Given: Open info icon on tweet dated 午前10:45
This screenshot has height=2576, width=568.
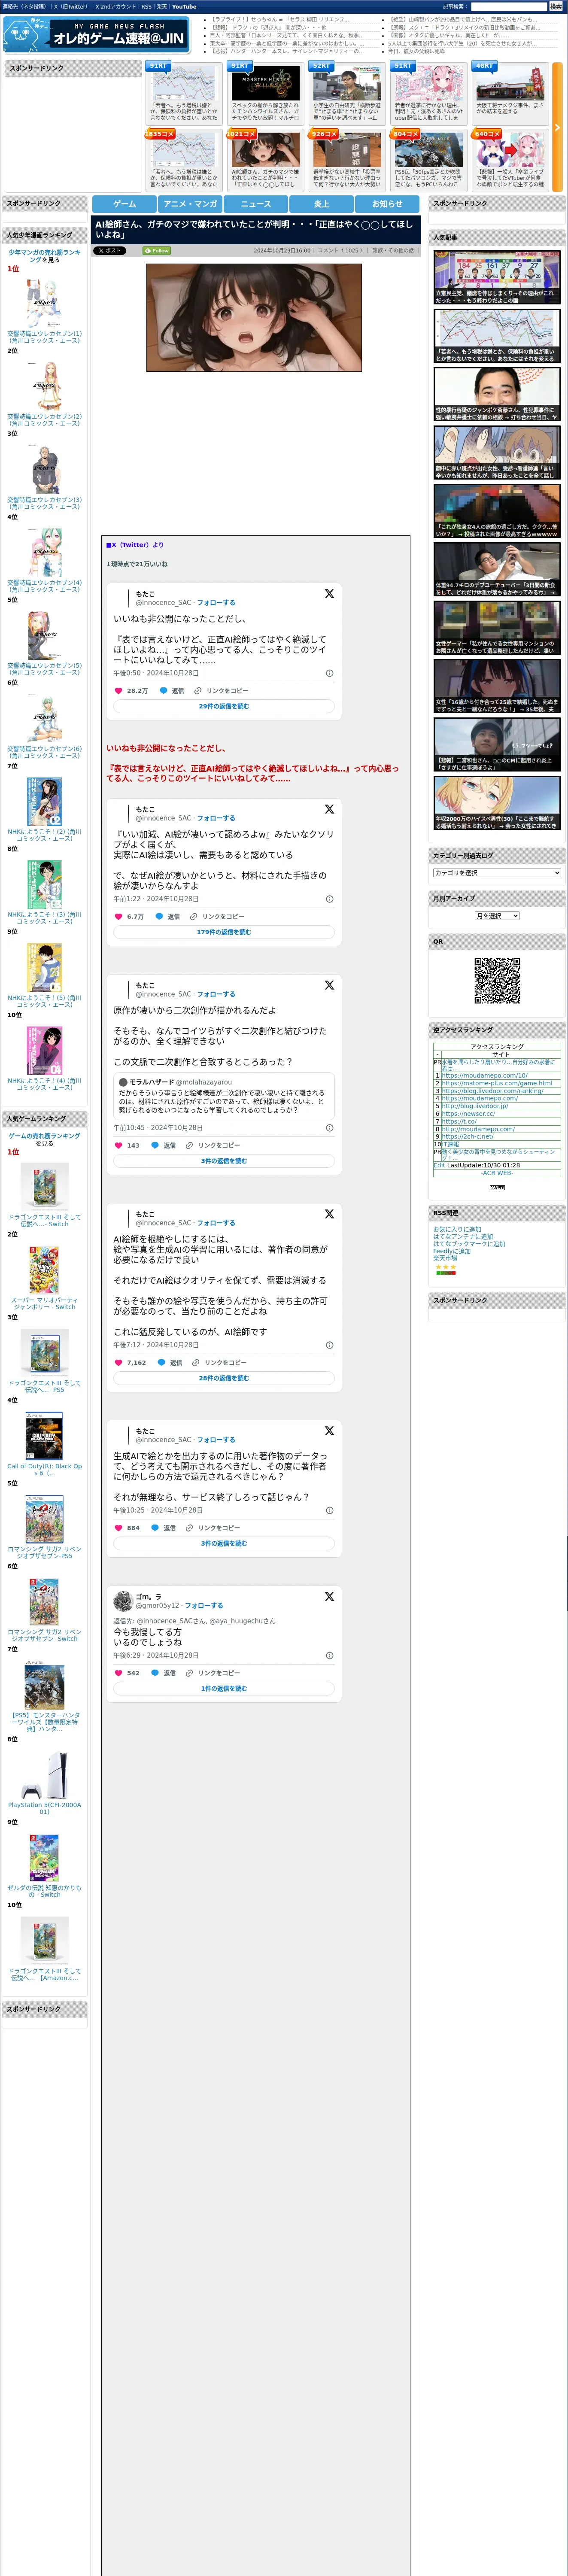Looking at the screenshot, I should tap(330, 1127).
